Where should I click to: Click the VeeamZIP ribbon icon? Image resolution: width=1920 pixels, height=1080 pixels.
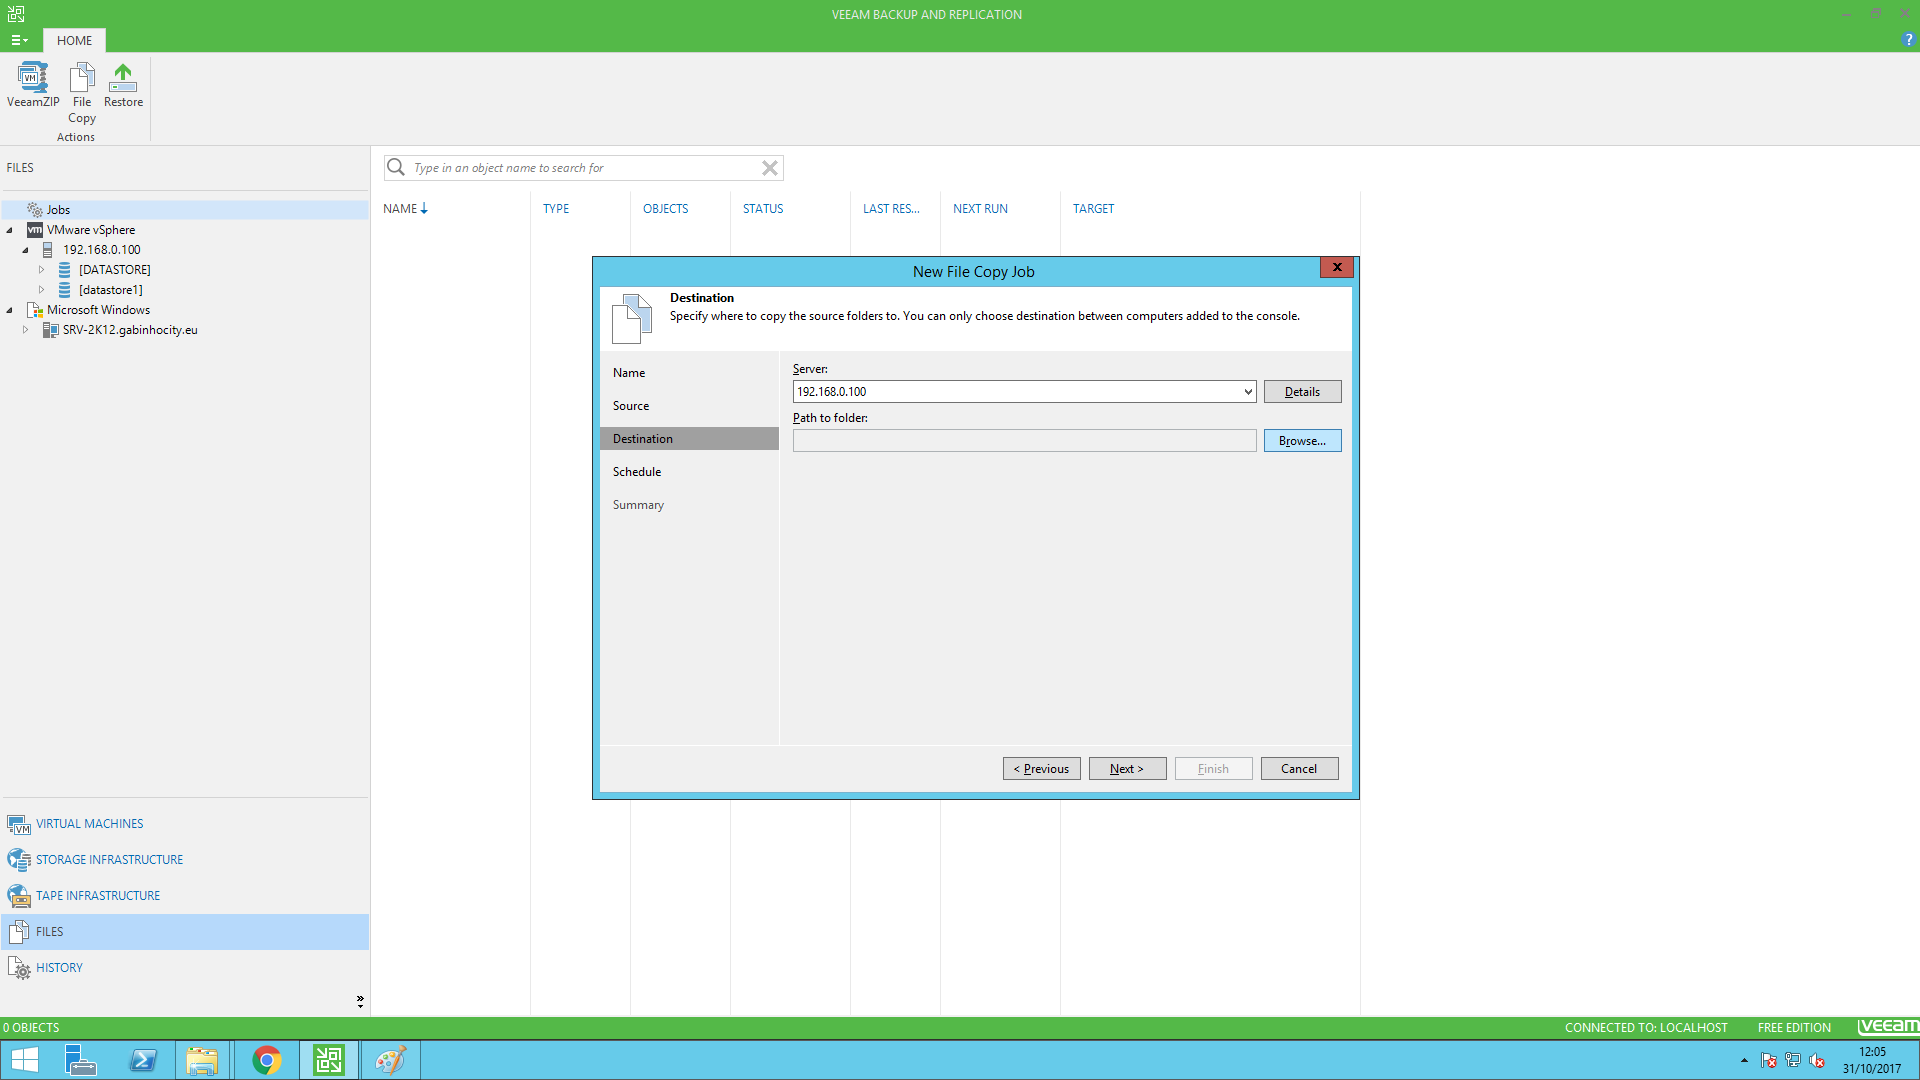pos(33,85)
